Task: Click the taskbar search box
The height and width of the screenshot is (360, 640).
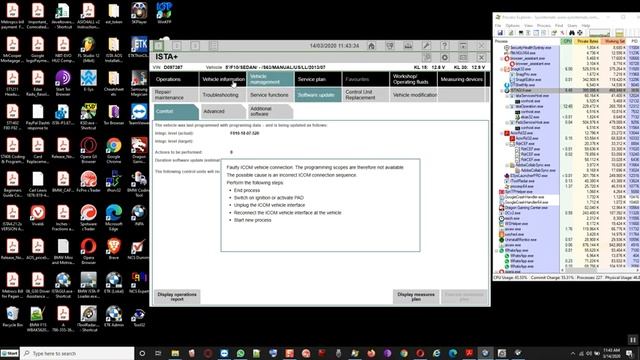Action: (78, 353)
